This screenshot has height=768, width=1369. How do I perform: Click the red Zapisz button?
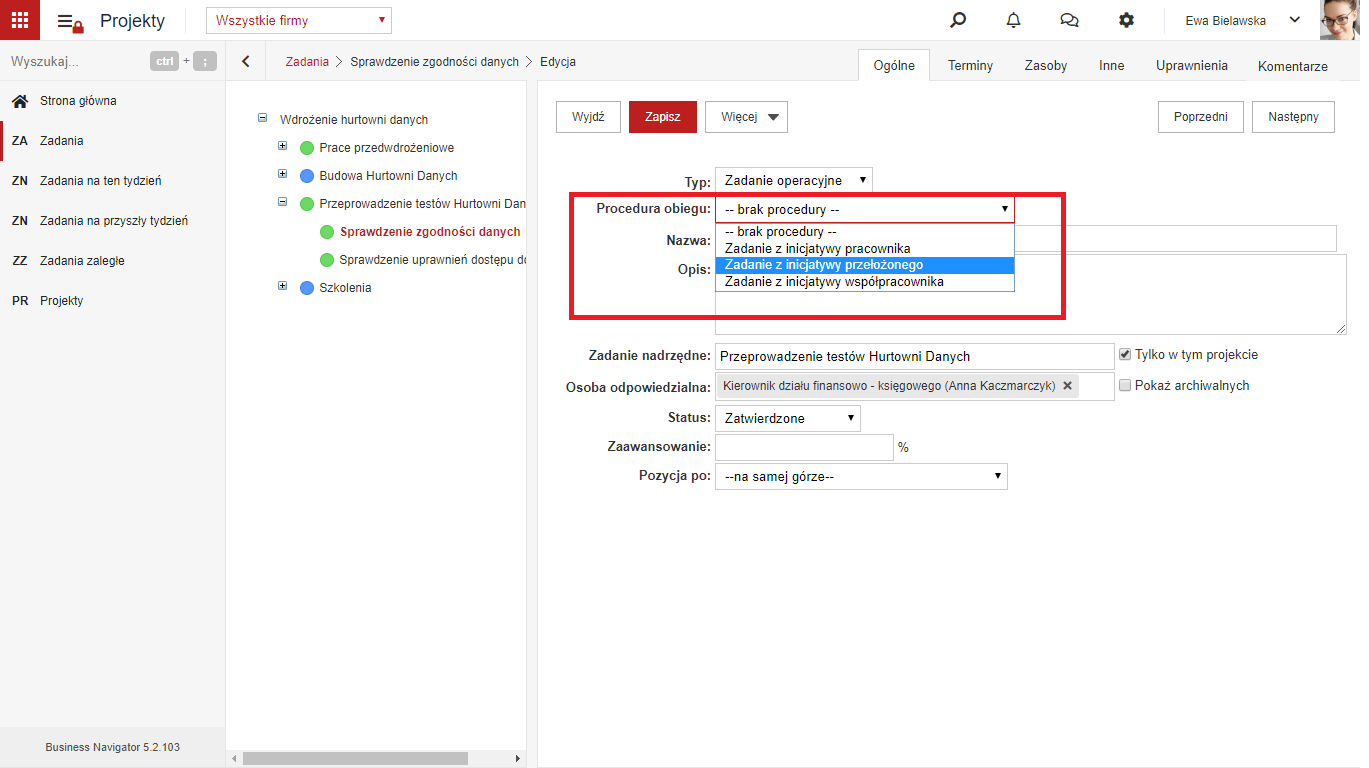point(663,116)
